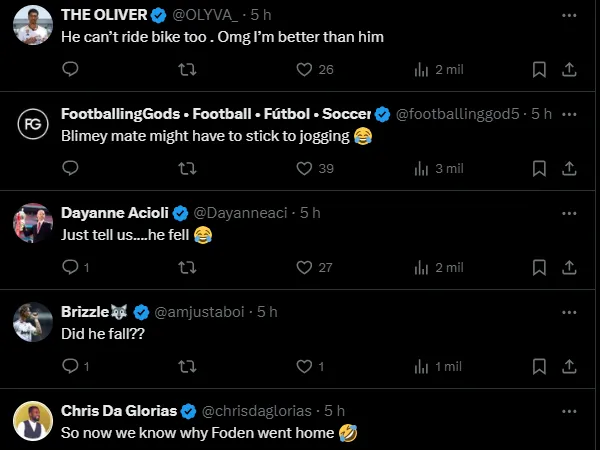This screenshot has height=450, width=600.
Task: Bookmark THE OLIVER's tweet
Action: [x=539, y=69]
